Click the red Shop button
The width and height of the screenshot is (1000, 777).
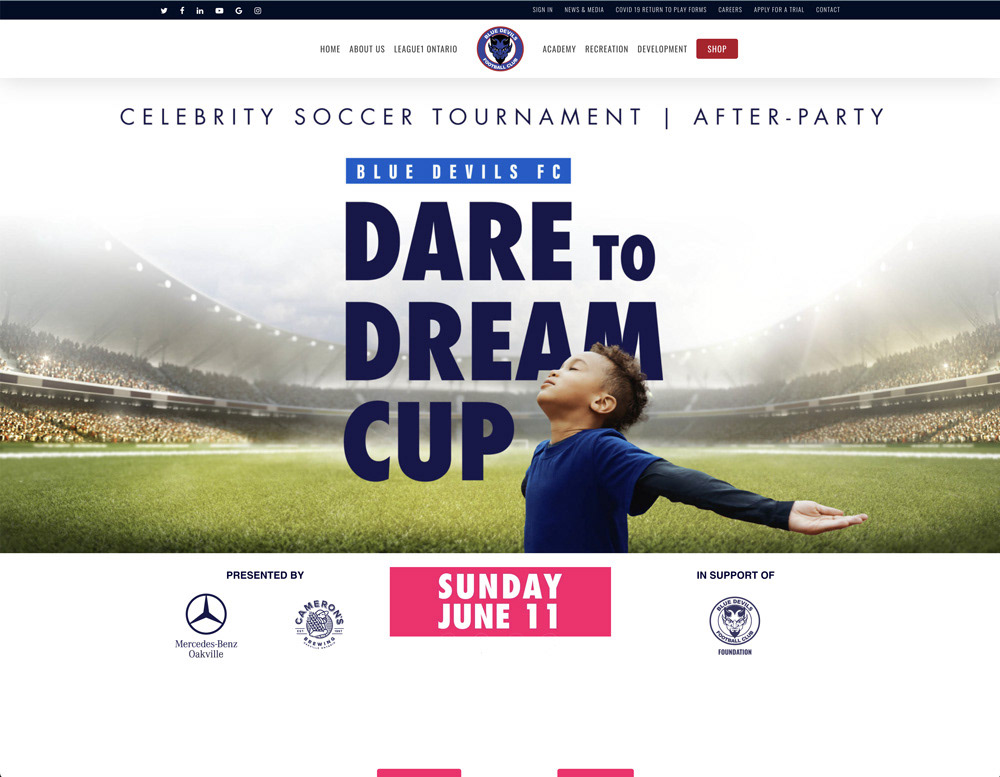(x=717, y=49)
